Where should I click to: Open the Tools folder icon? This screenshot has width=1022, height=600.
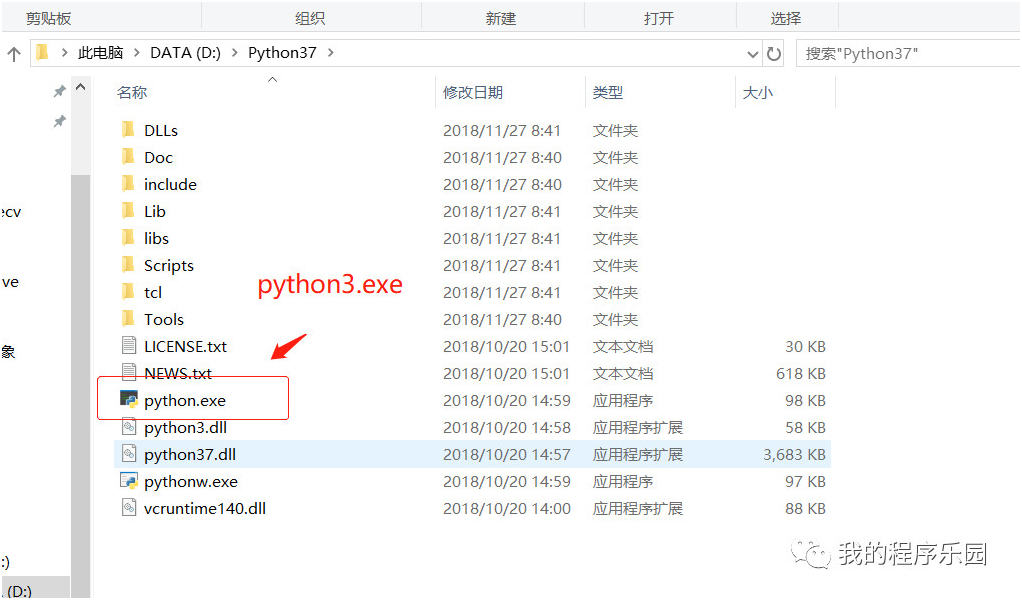point(128,319)
